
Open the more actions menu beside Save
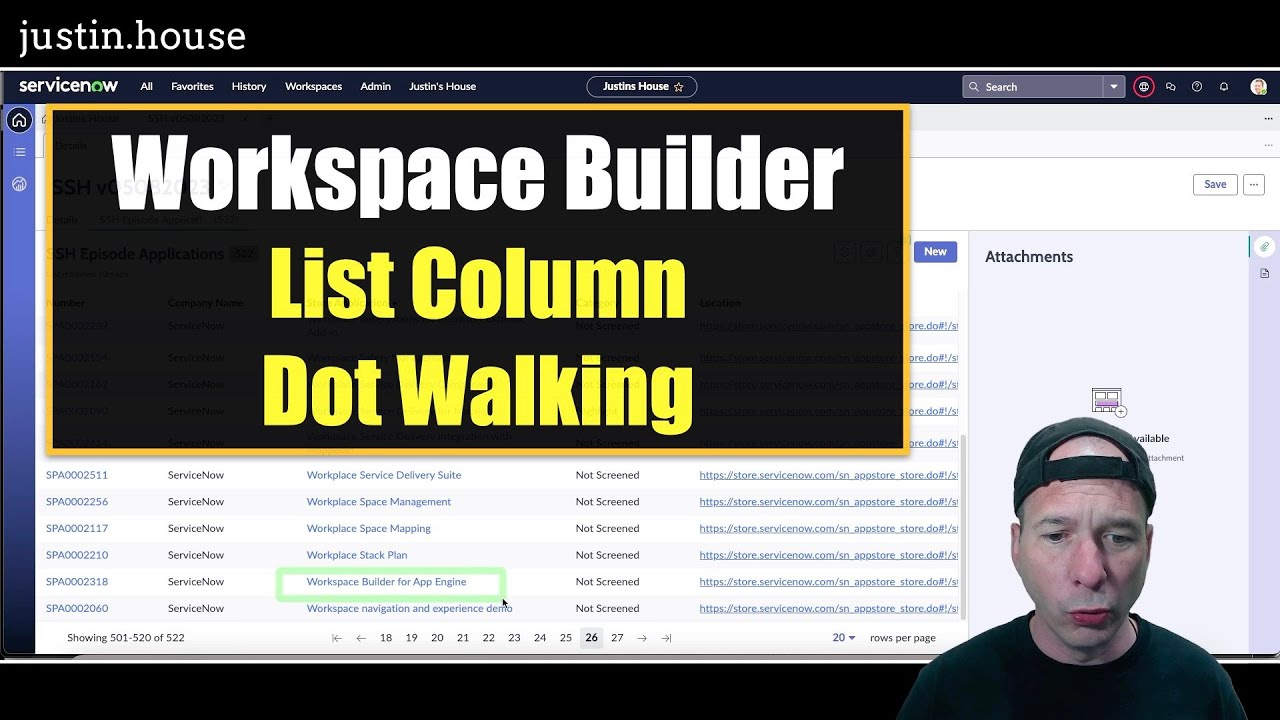1254,184
